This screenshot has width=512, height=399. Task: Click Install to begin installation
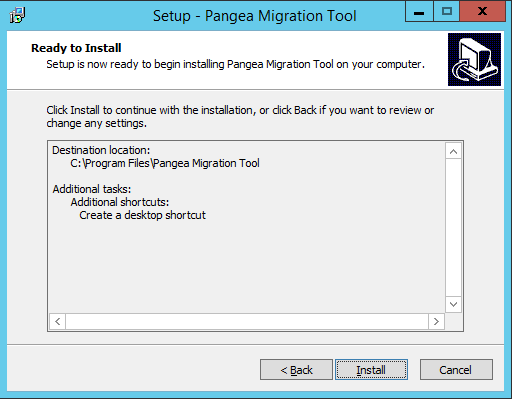coord(371,370)
